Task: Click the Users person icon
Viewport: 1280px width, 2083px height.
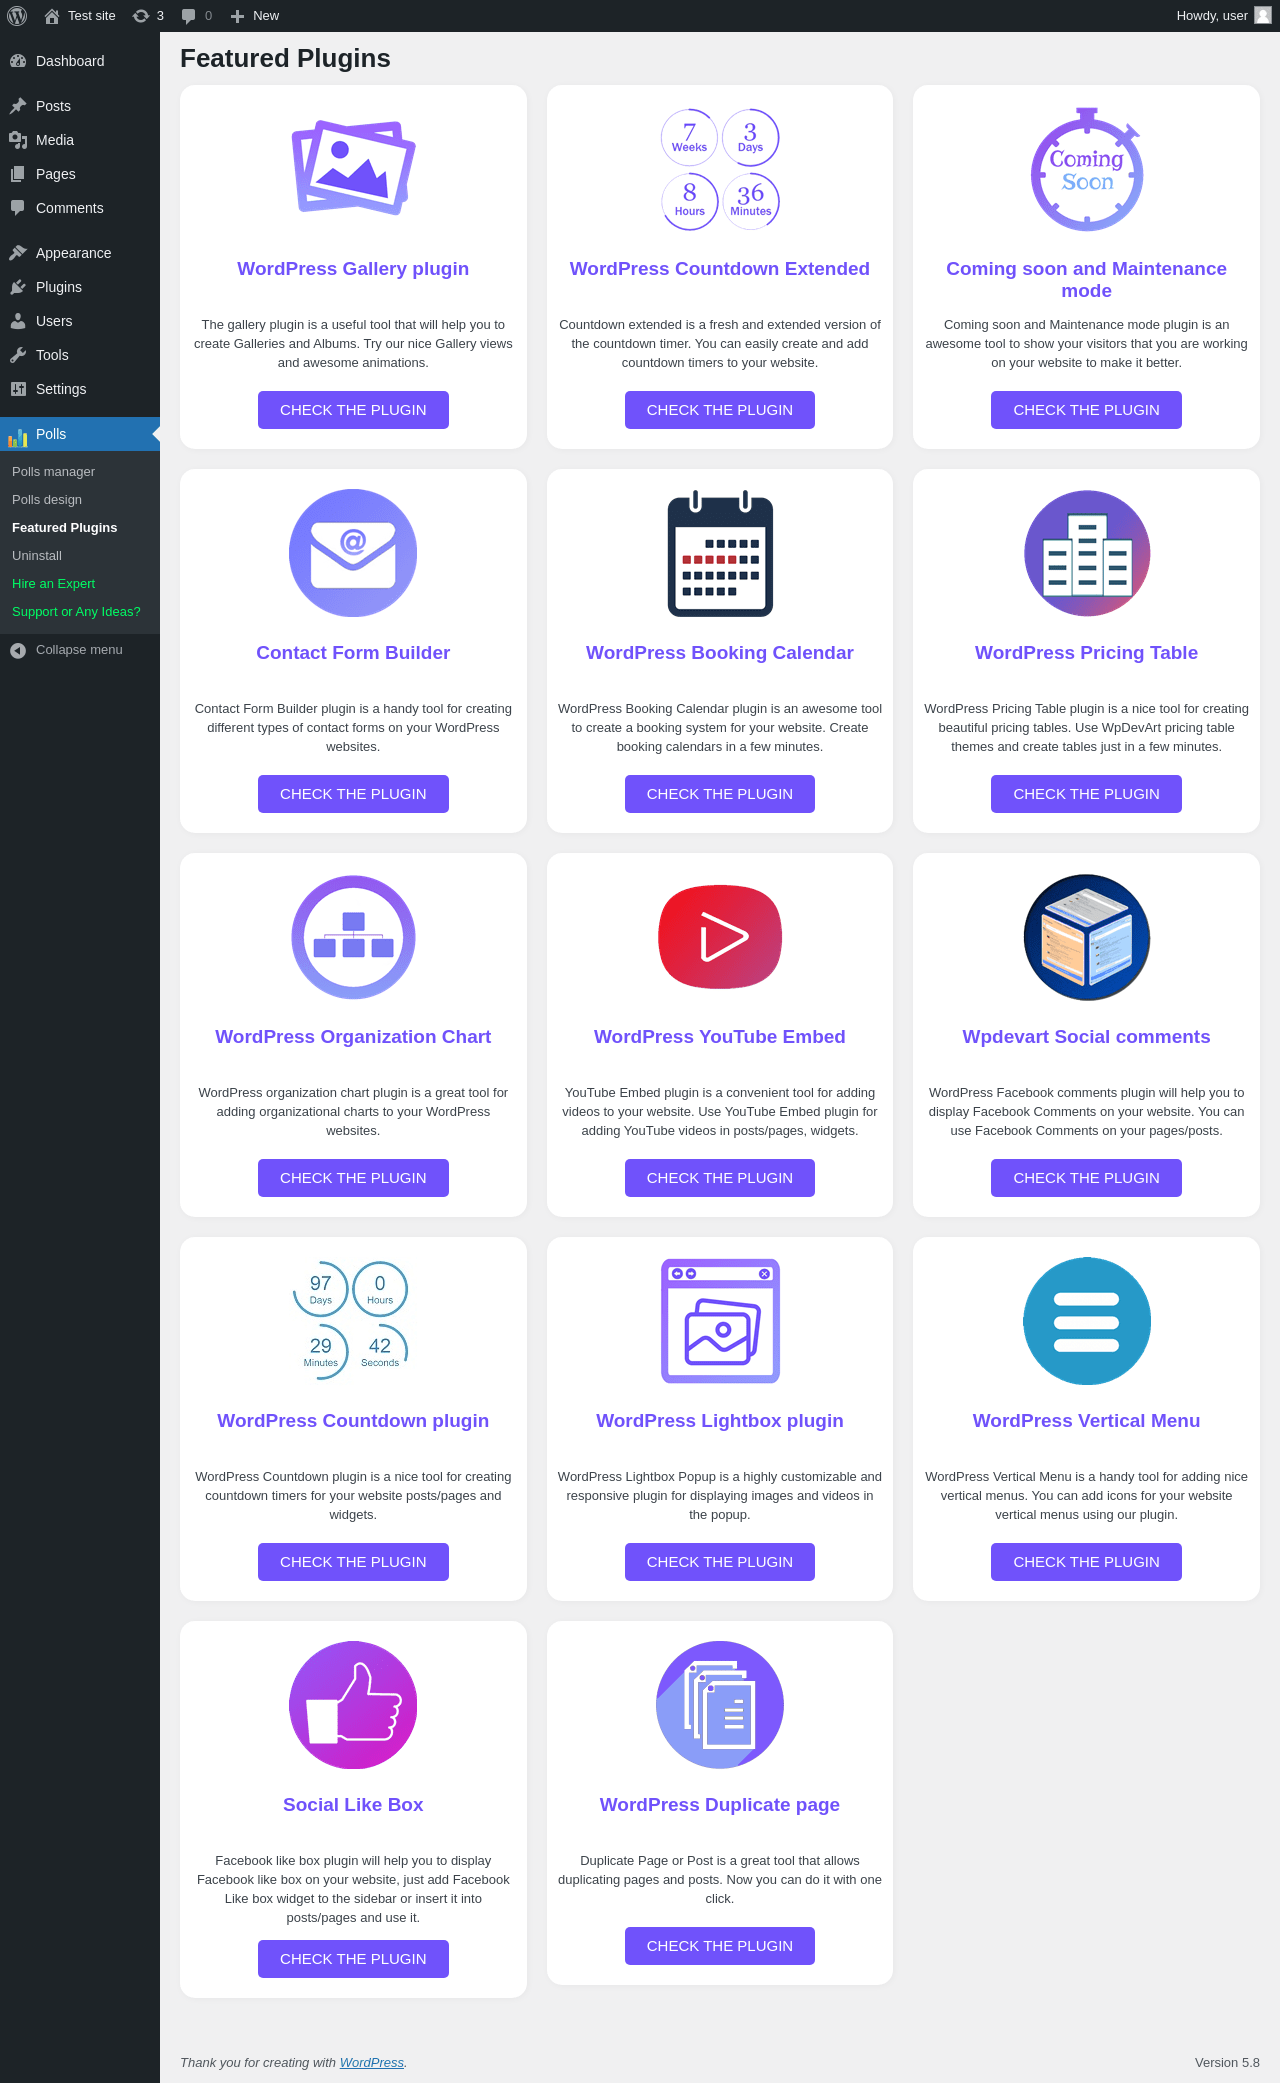Action: pos(18,321)
